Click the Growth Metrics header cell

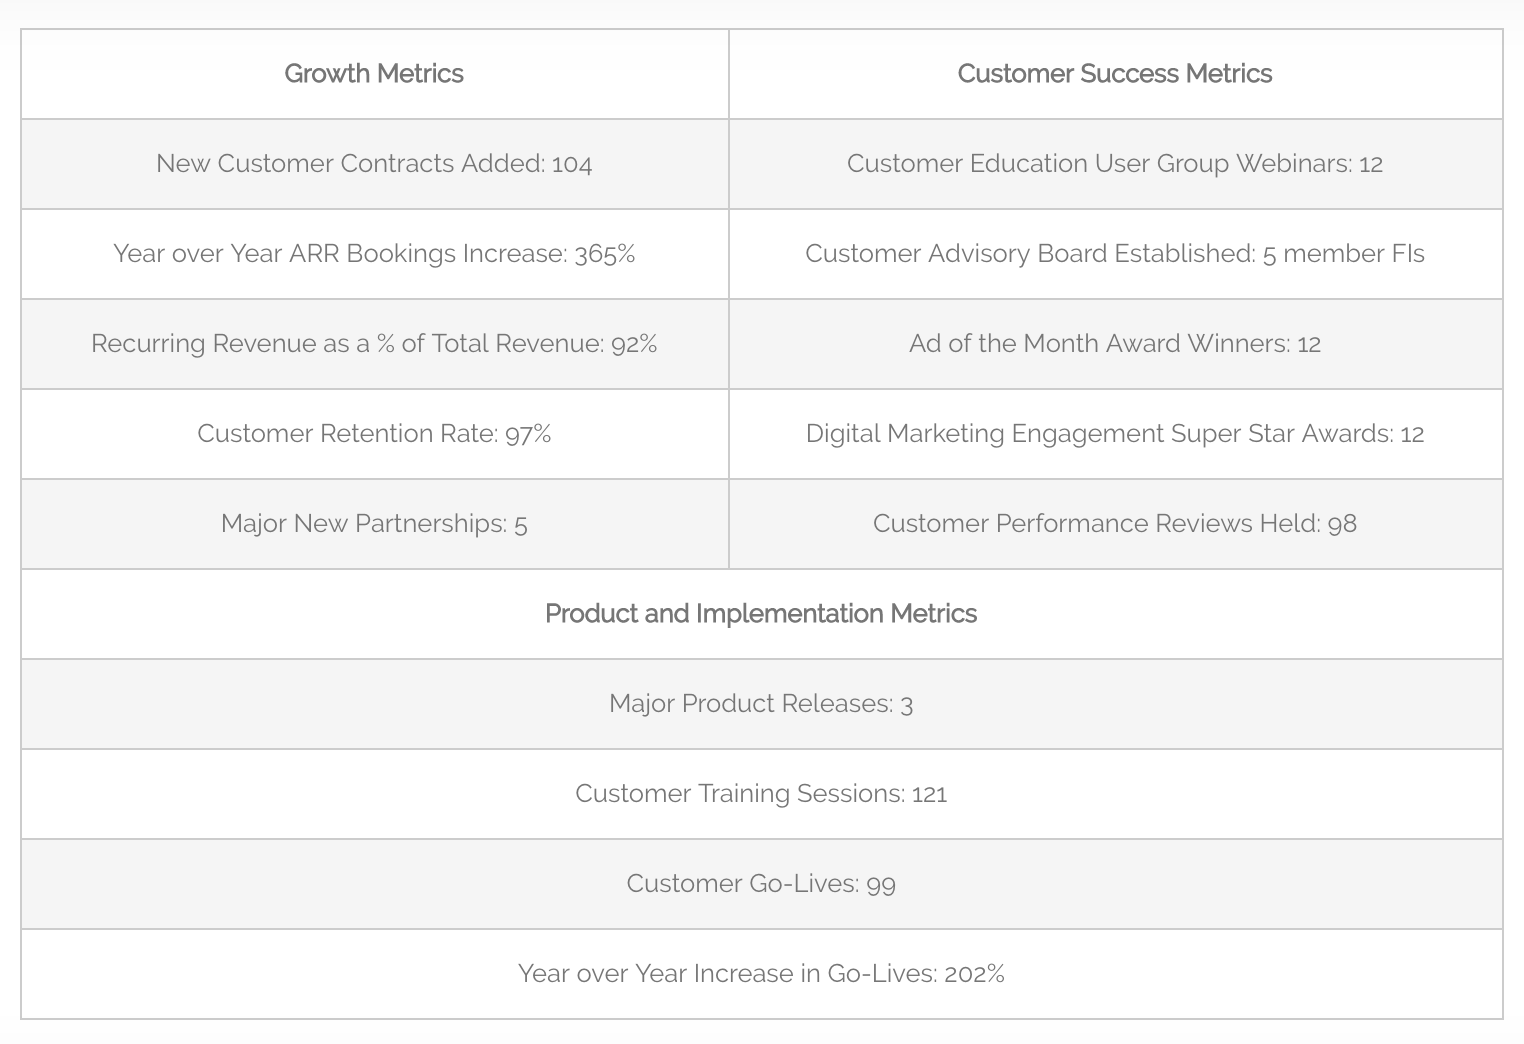(374, 74)
